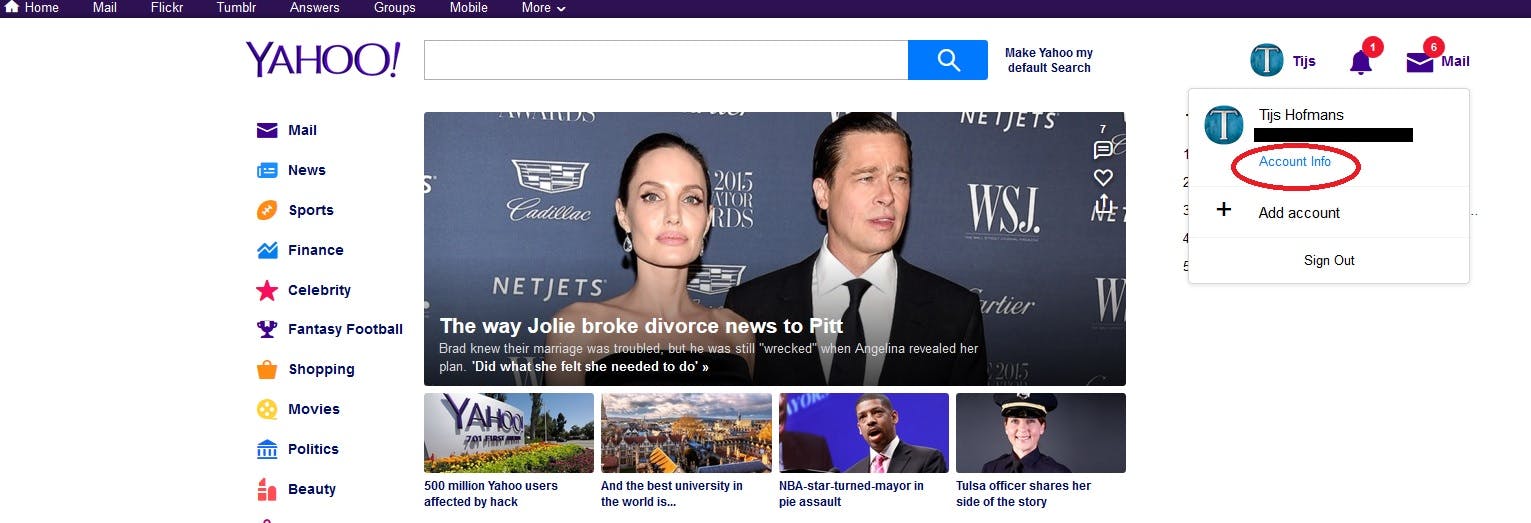The width and height of the screenshot is (1531, 523).
Task: Click the plus icon beside Add account
Action: [1223, 211]
